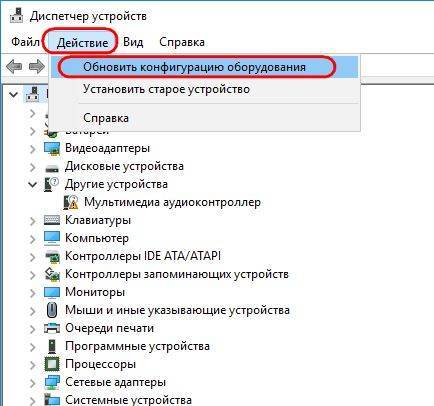Collapse the Другие устройства category
The image size is (434, 406).
[32, 184]
